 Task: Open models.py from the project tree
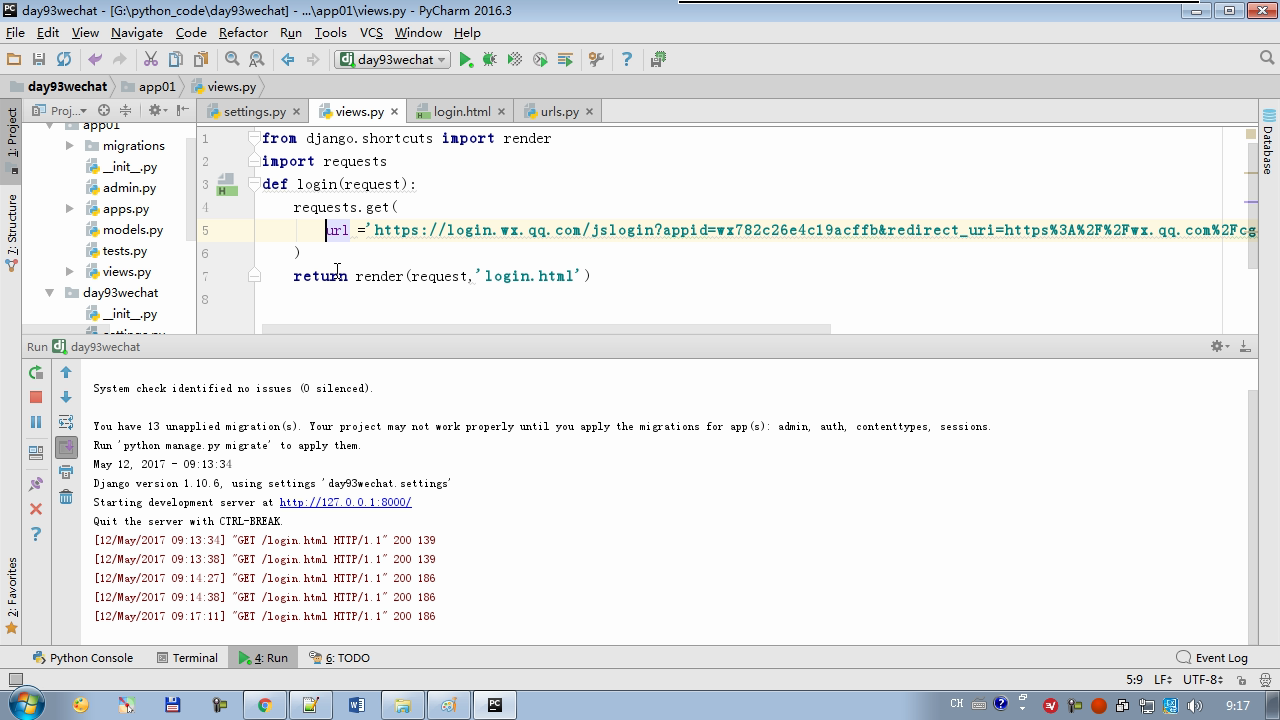(132, 230)
